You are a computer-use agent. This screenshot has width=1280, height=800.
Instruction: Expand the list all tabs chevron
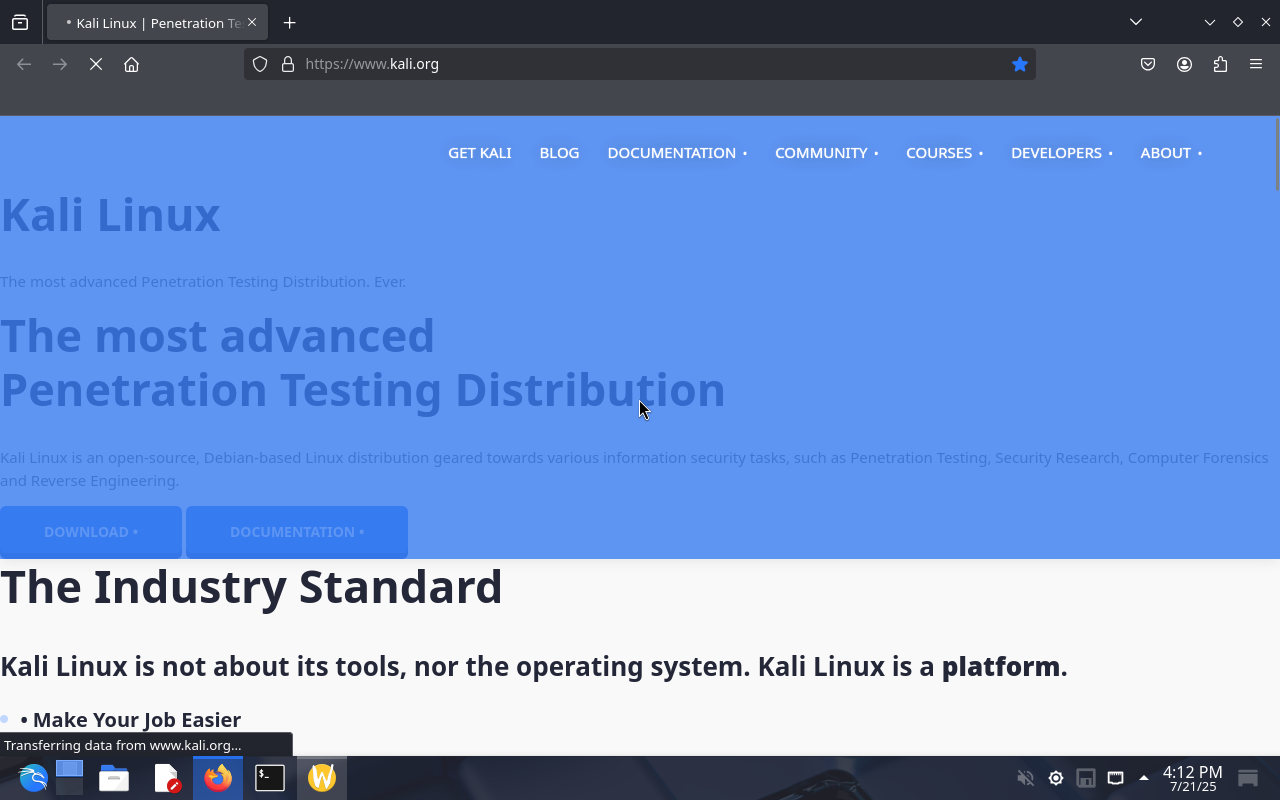coord(1136,22)
